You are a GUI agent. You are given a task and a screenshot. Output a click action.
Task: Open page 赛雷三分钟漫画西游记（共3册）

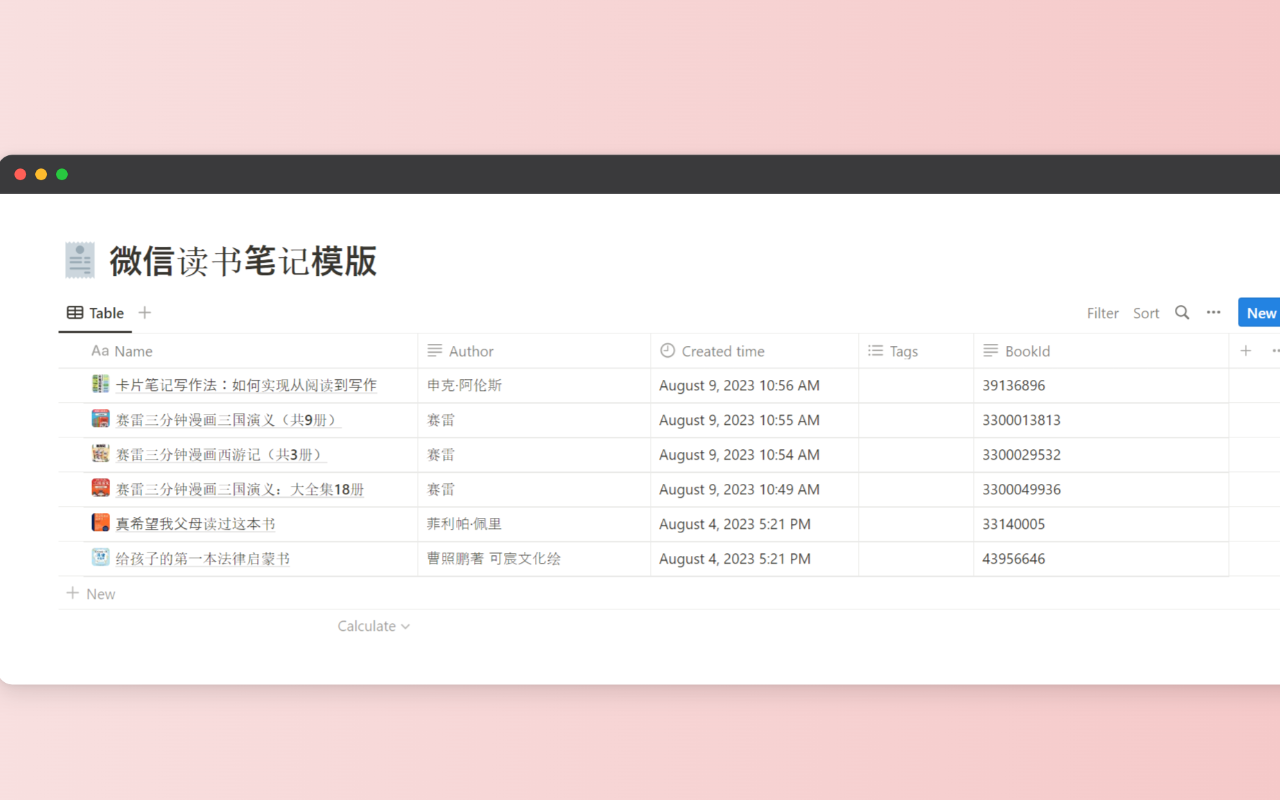point(221,454)
